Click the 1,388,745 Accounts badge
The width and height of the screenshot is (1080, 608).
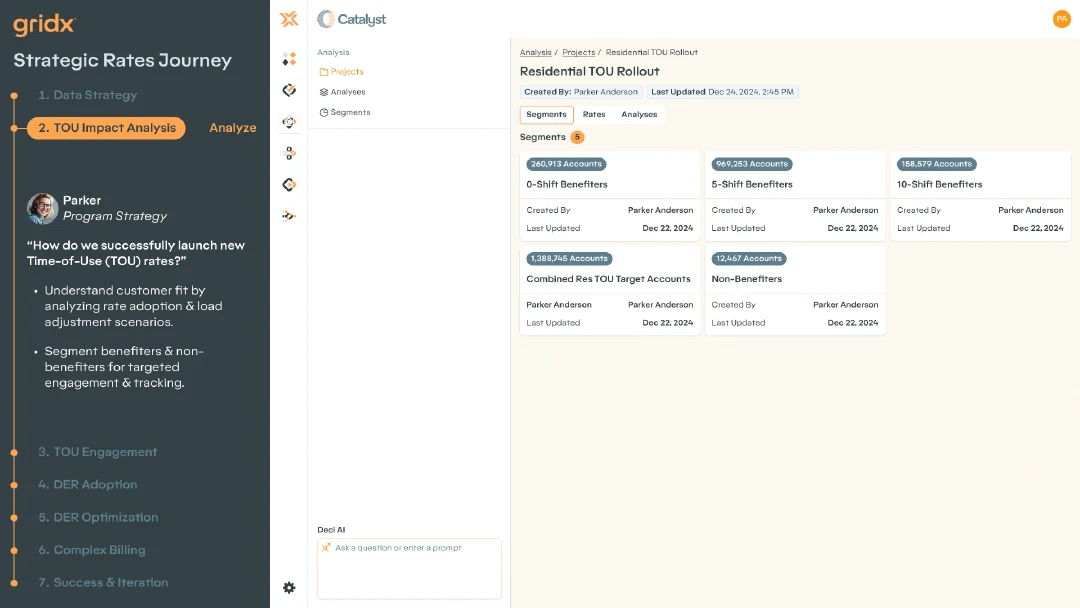(569, 258)
